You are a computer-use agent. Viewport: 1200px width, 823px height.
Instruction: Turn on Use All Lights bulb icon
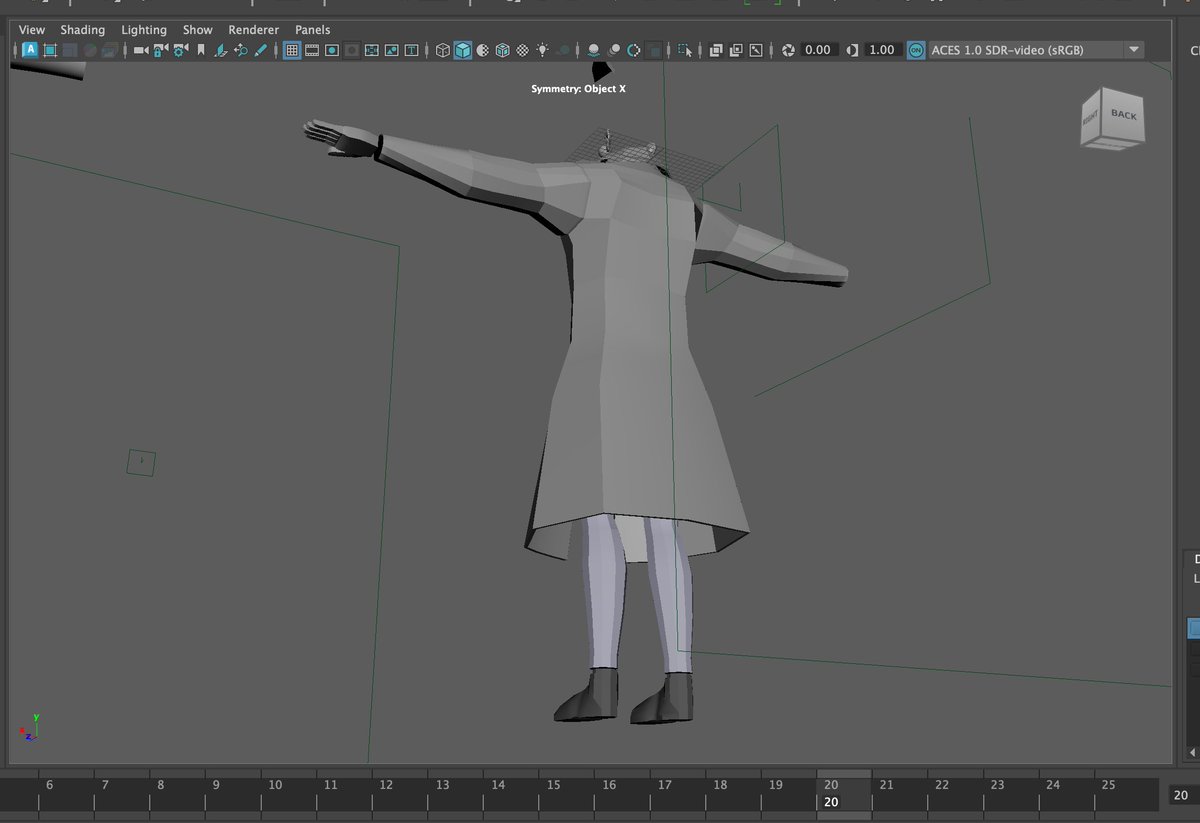click(x=543, y=49)
